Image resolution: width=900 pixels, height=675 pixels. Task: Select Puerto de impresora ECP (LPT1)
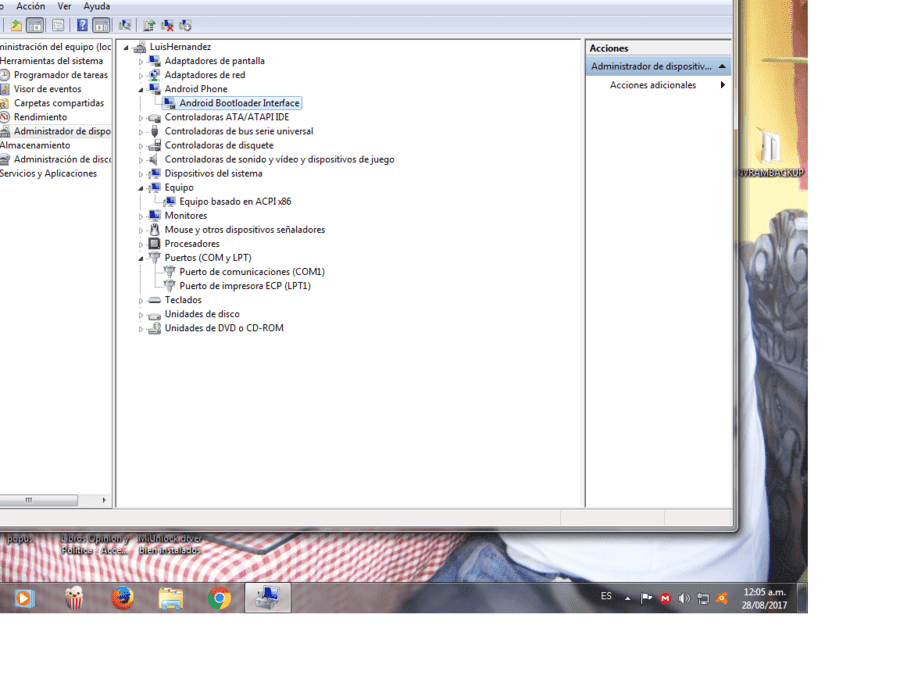245,286
